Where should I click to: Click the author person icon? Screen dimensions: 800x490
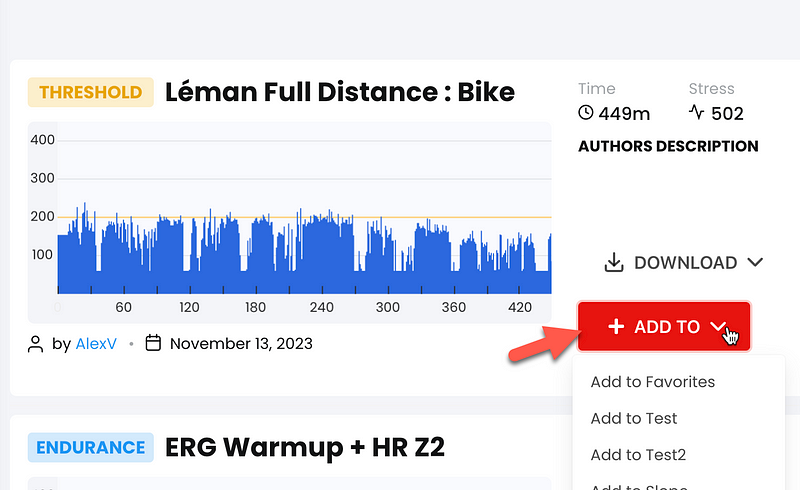[x=35, y=344]
